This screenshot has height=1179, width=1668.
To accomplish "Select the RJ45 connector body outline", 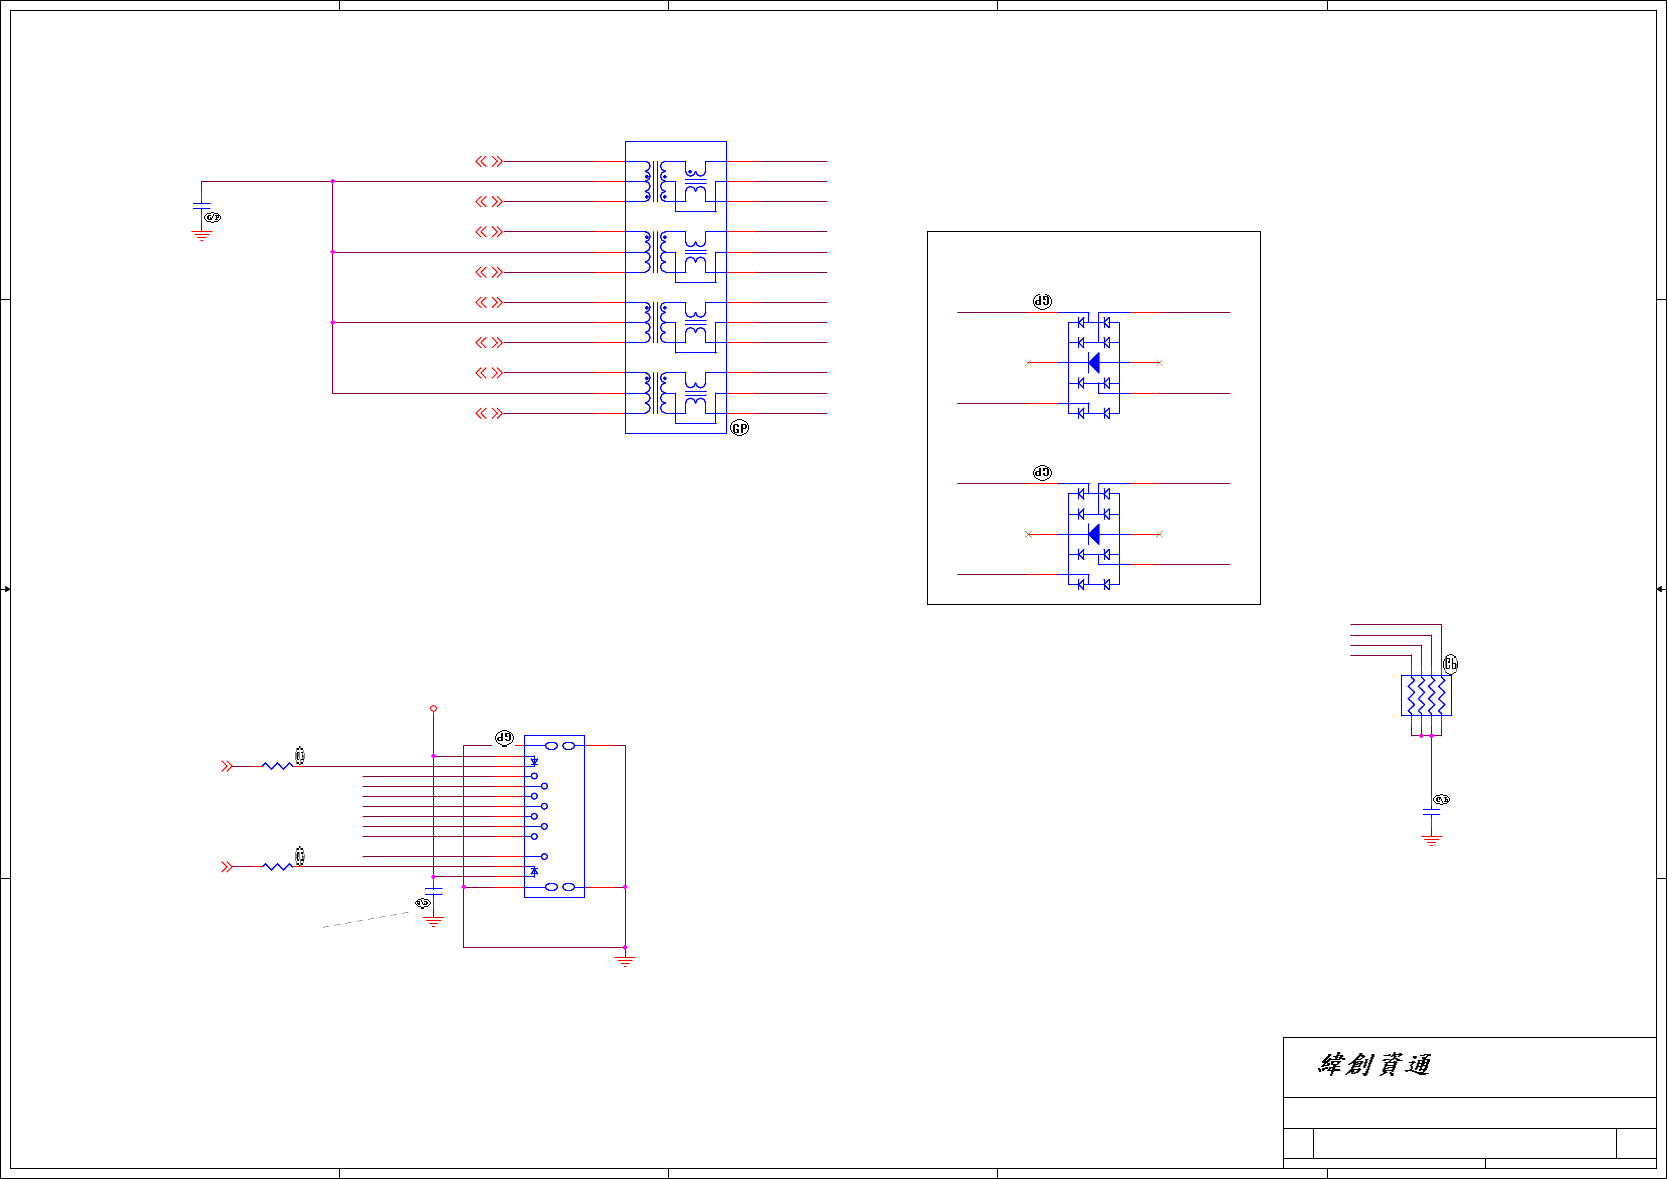I will click(554, 816).
